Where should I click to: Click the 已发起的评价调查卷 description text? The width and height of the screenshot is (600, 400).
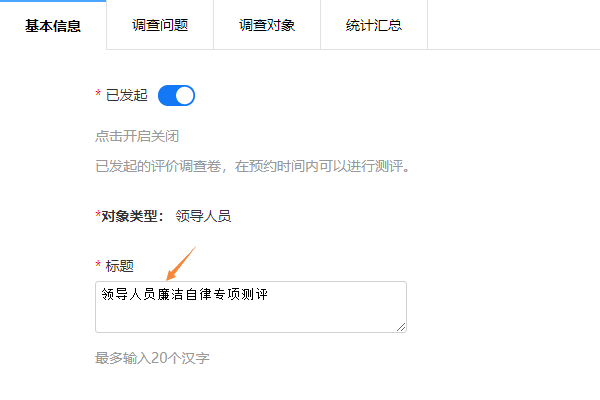tap(253, 167)
